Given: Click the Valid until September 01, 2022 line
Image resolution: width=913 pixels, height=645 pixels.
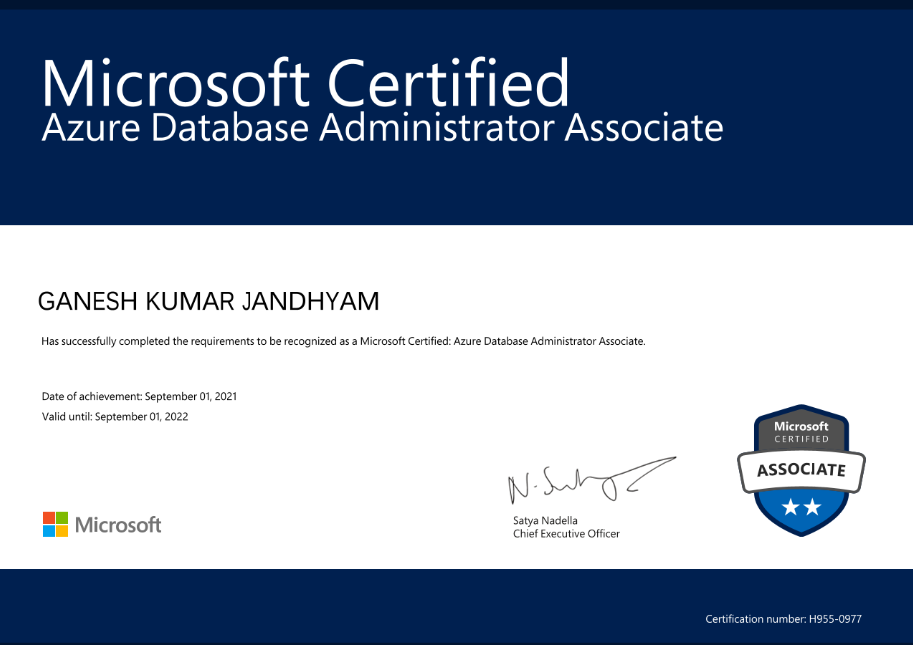Looking at the screenshot, I should [115, 416].
